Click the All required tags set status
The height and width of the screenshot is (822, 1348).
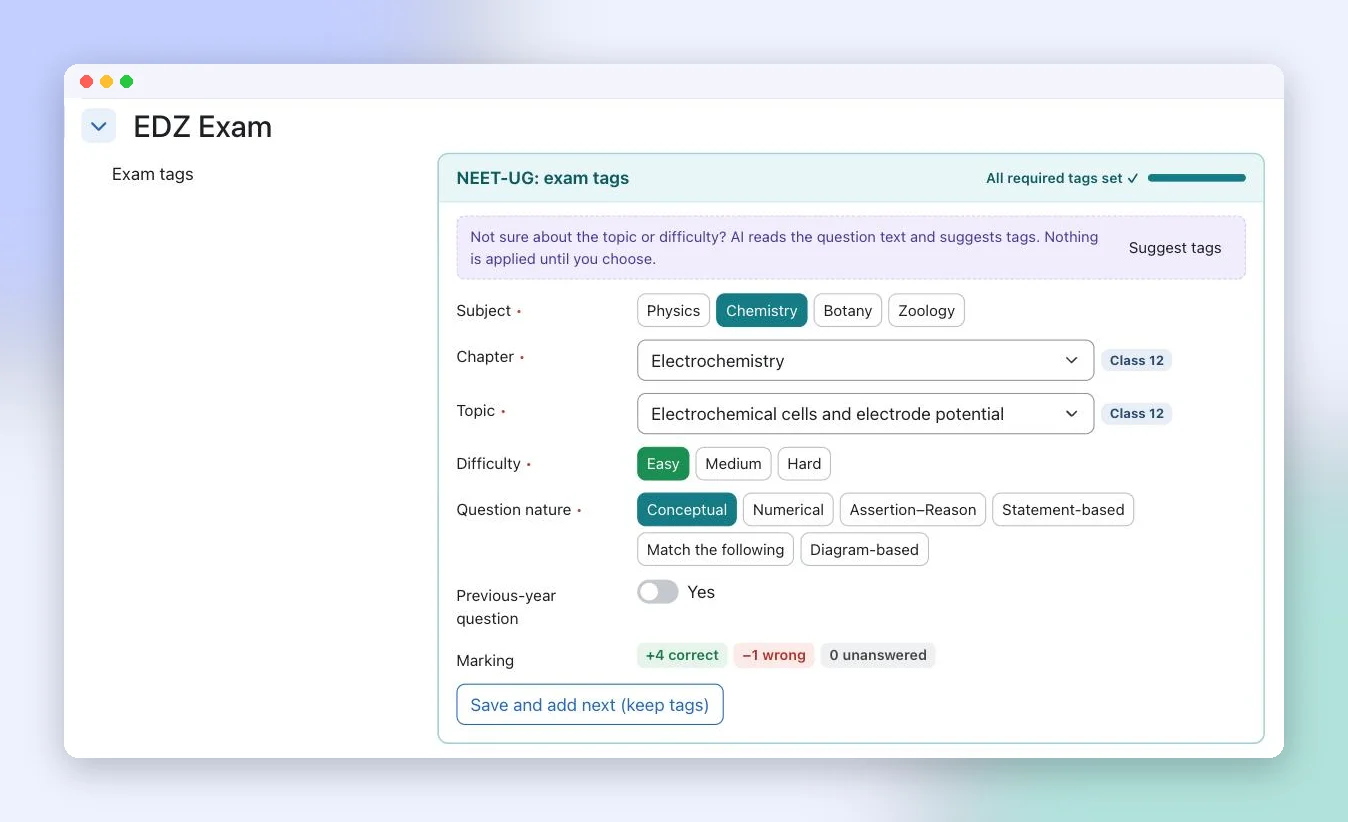coord(1062,178)
